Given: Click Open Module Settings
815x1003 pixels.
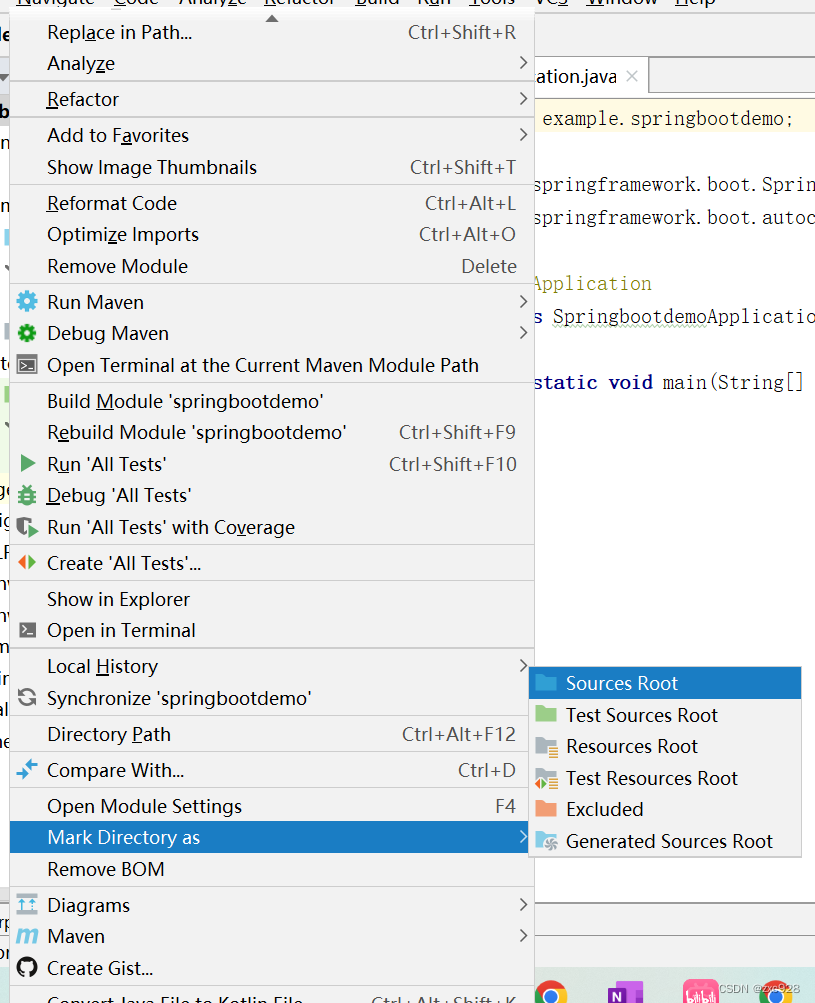Looking at the screenshot, I should coord(144,806).
